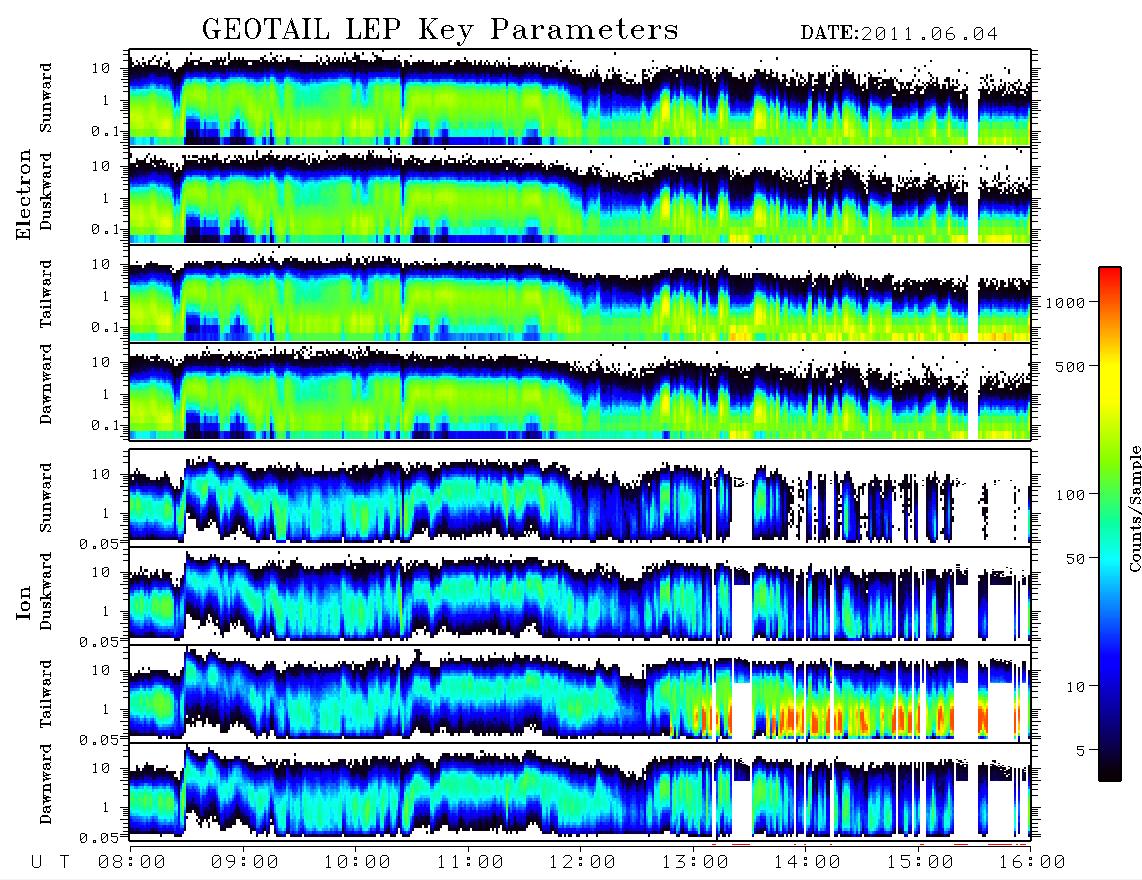Click the '09:00' time tick label
Screen dimensions: 1142x880
coord(245,862)
